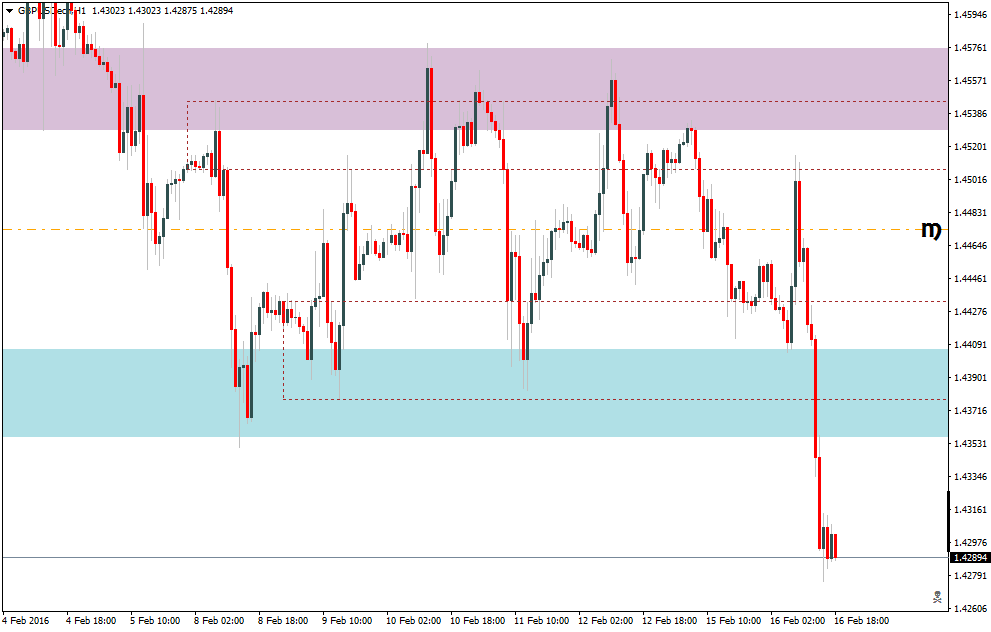Click the low value 1.42875 in chart title
The height and width of the screenshot is (632, 991).
pos(180,11)
